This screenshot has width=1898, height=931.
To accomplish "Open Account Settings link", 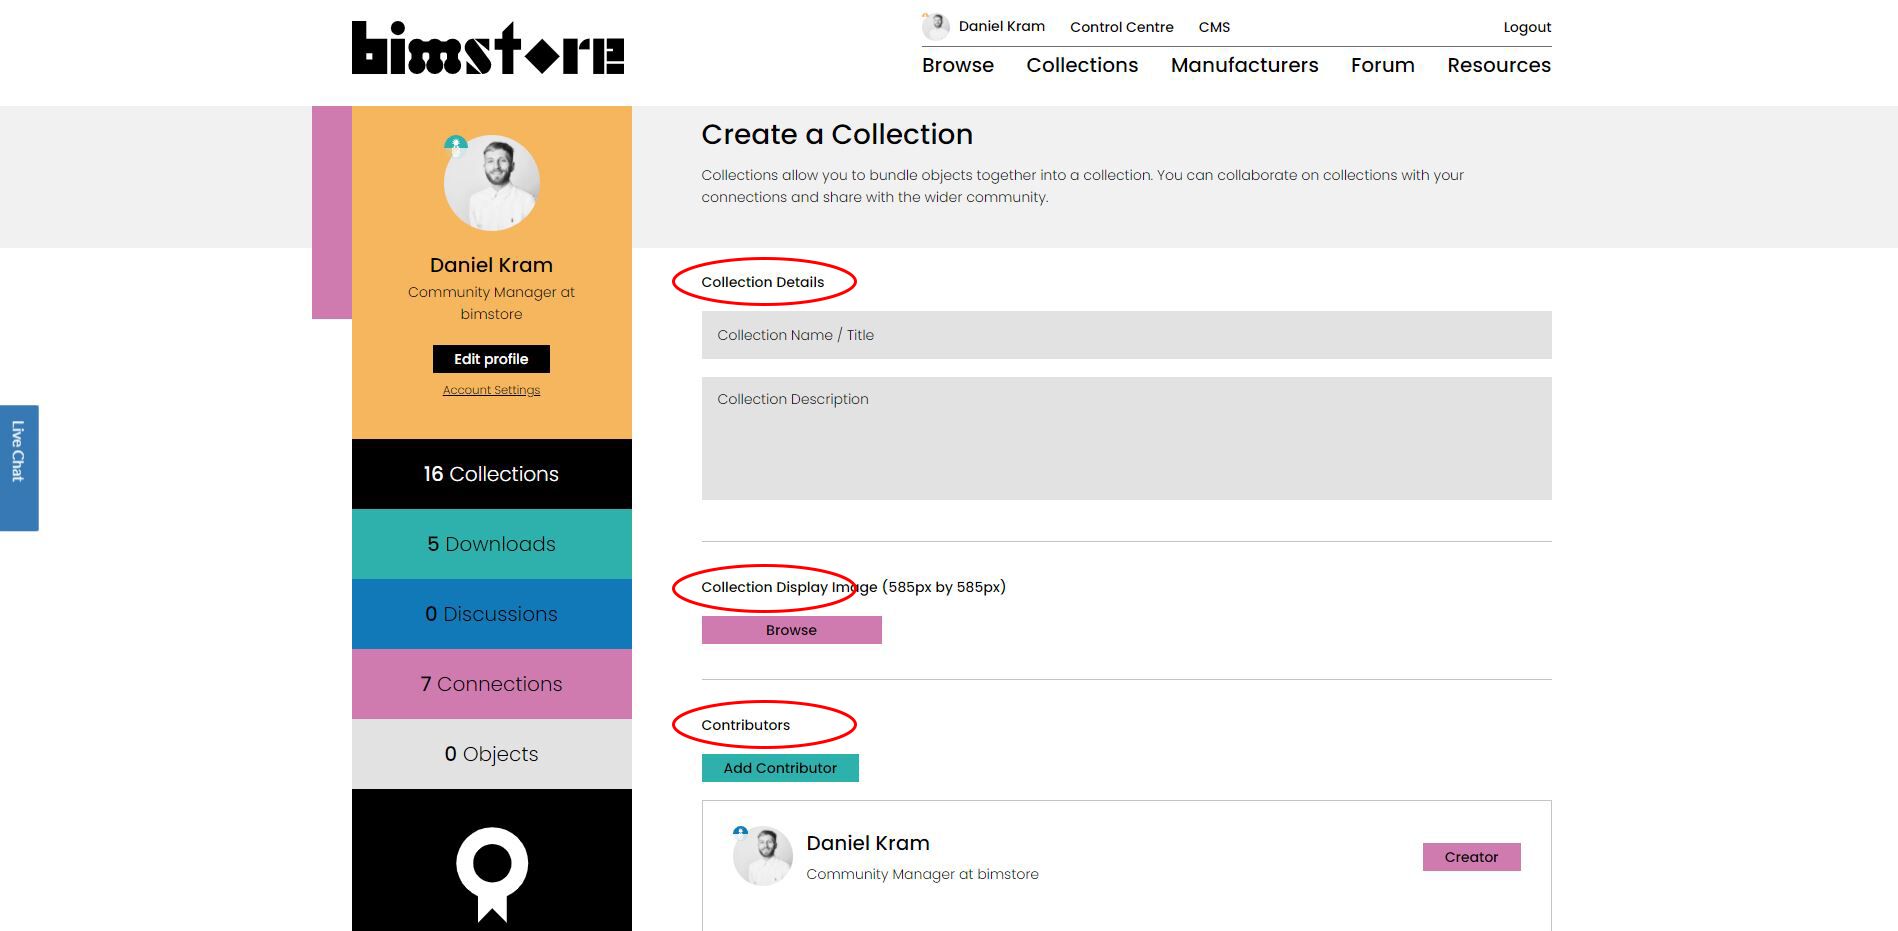I will (491, 390).
